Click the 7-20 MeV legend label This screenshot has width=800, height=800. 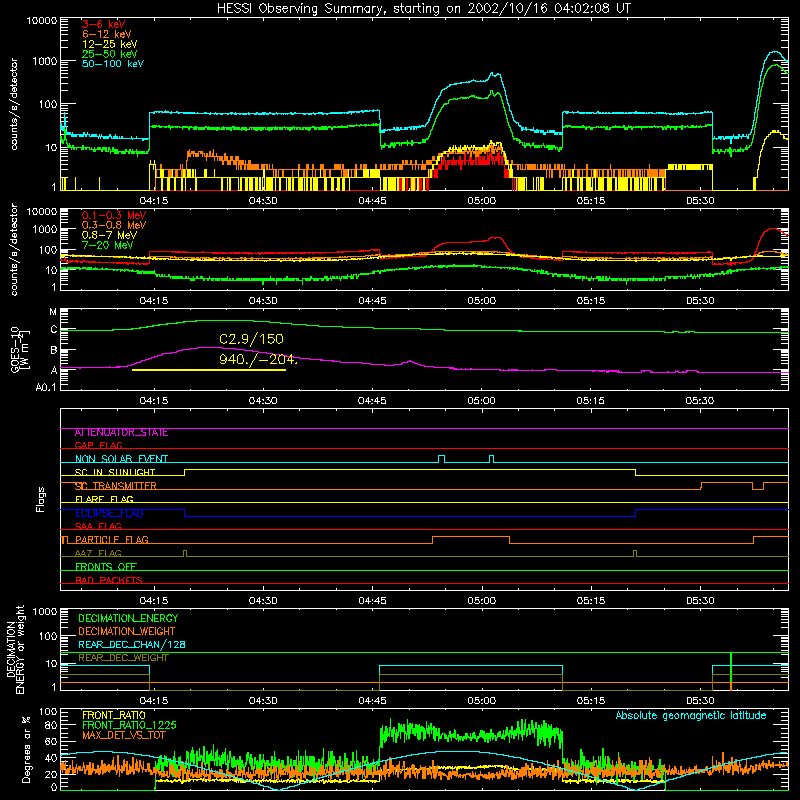click(x=108, y=245)
